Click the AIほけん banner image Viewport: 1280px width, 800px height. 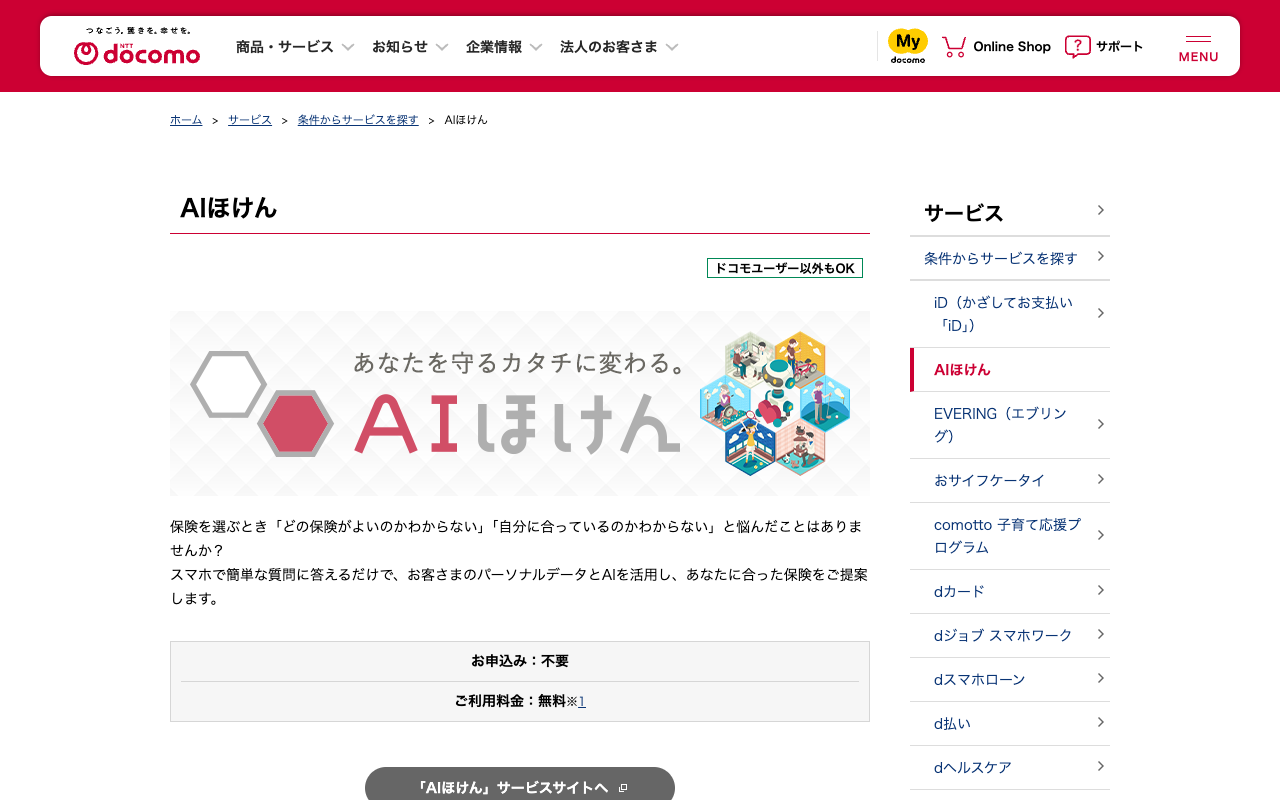tap(520, 403)
